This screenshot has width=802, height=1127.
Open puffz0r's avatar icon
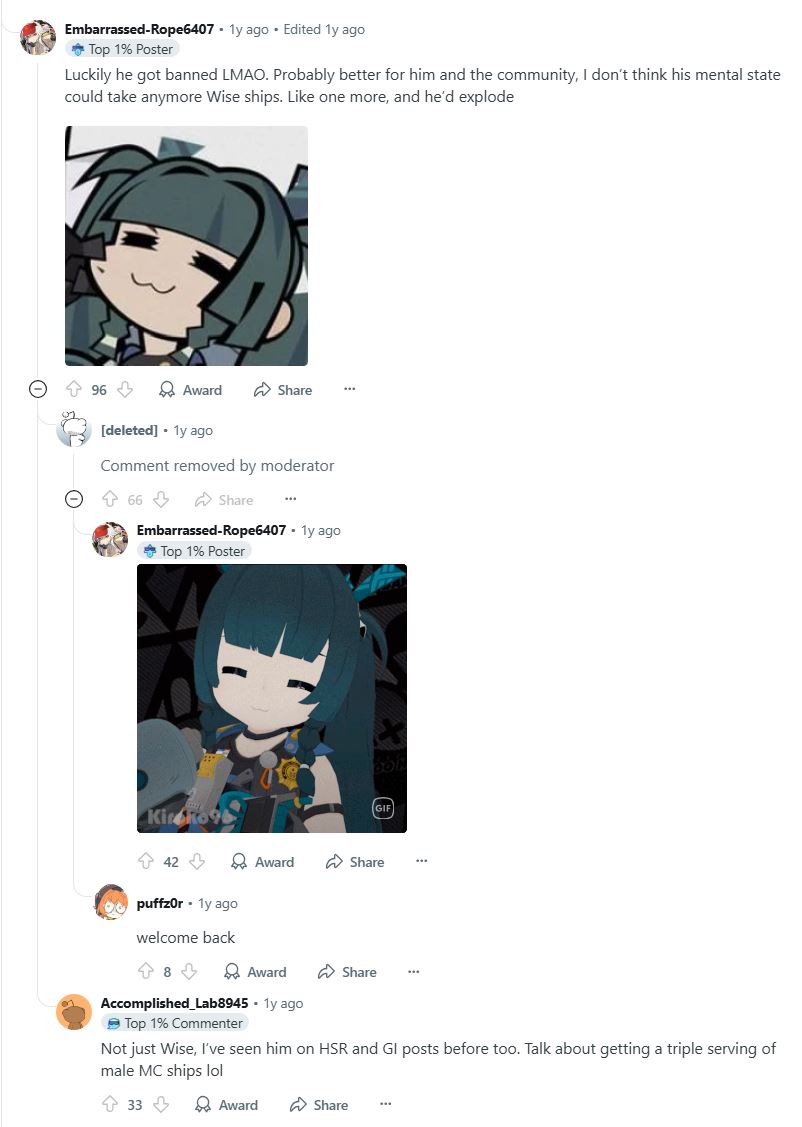tap(111, 902)
